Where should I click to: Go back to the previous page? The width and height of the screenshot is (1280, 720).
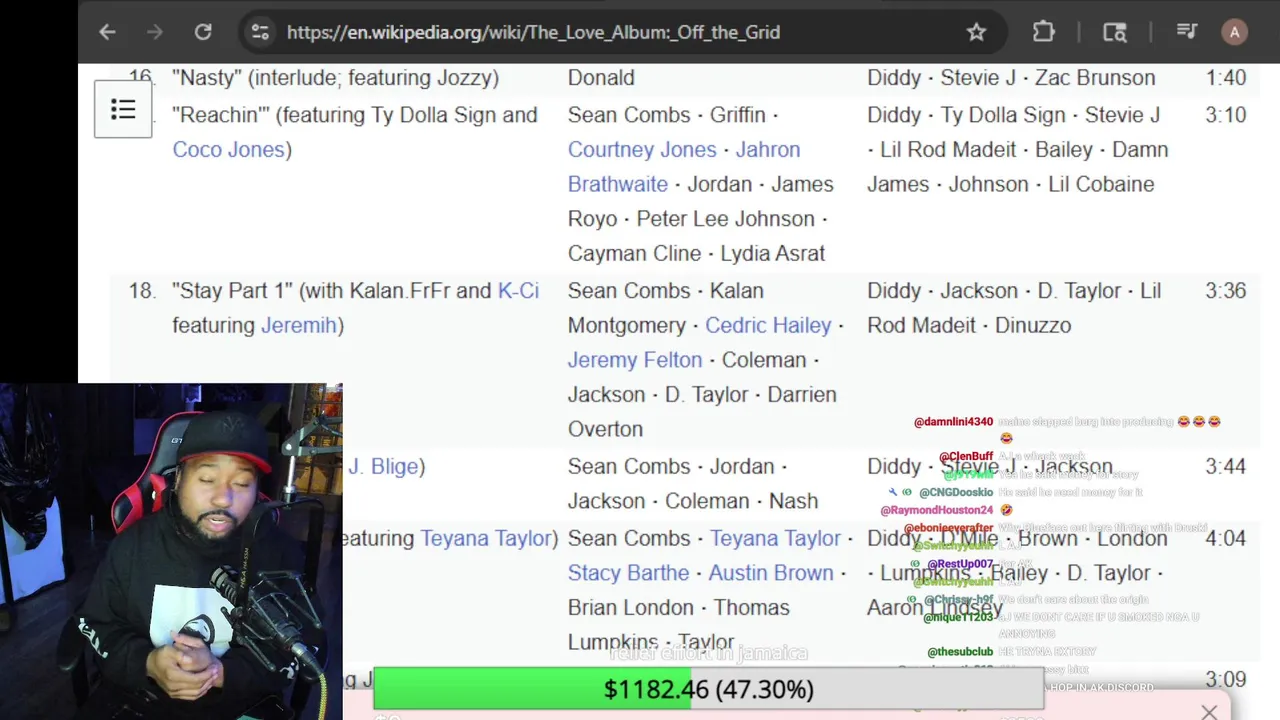pos(107,32)
